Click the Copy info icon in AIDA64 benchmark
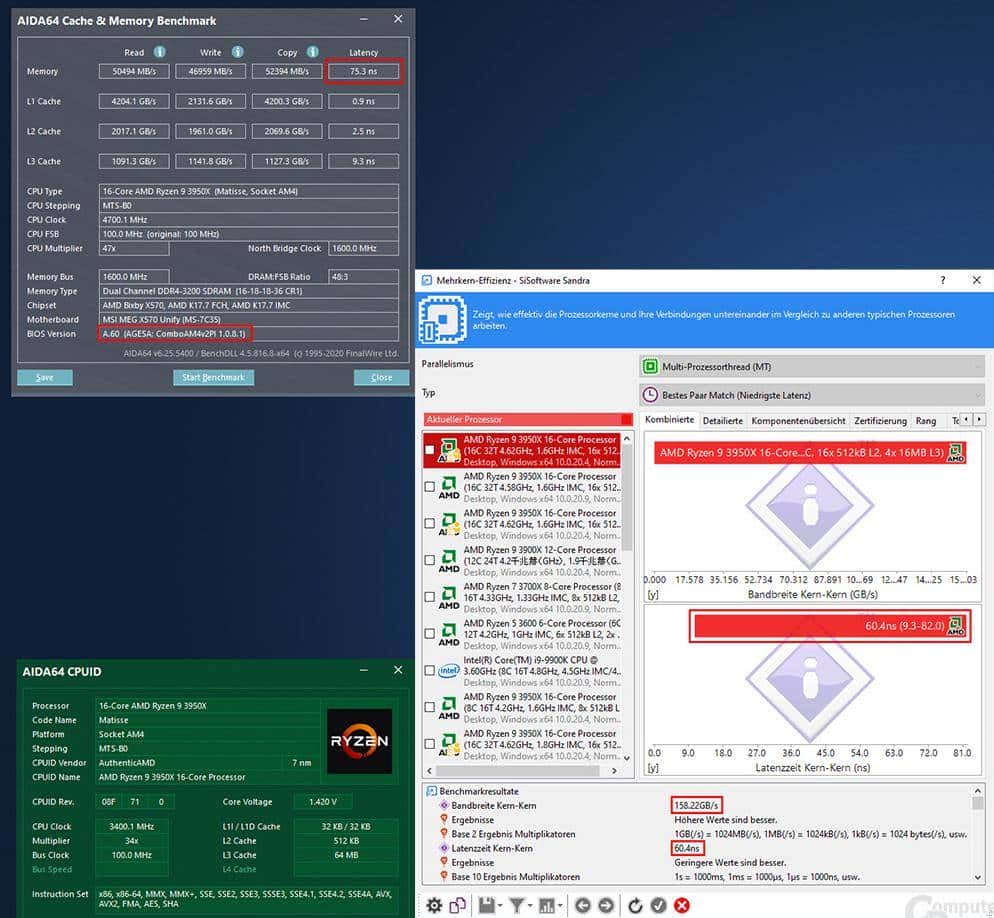The width and height of the screenshot is (994, 918). pyautogui.click(x=313, y=52)
